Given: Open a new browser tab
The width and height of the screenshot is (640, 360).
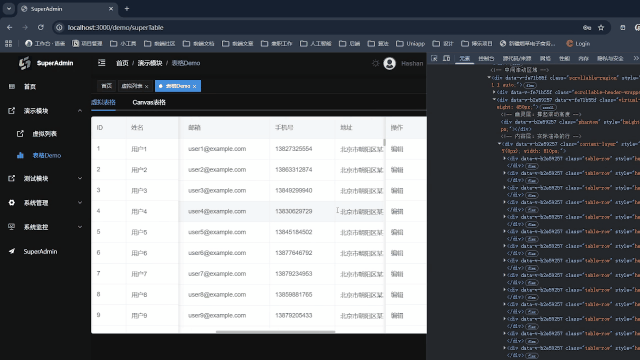Looking at the screenshot, I should [127, 9].
